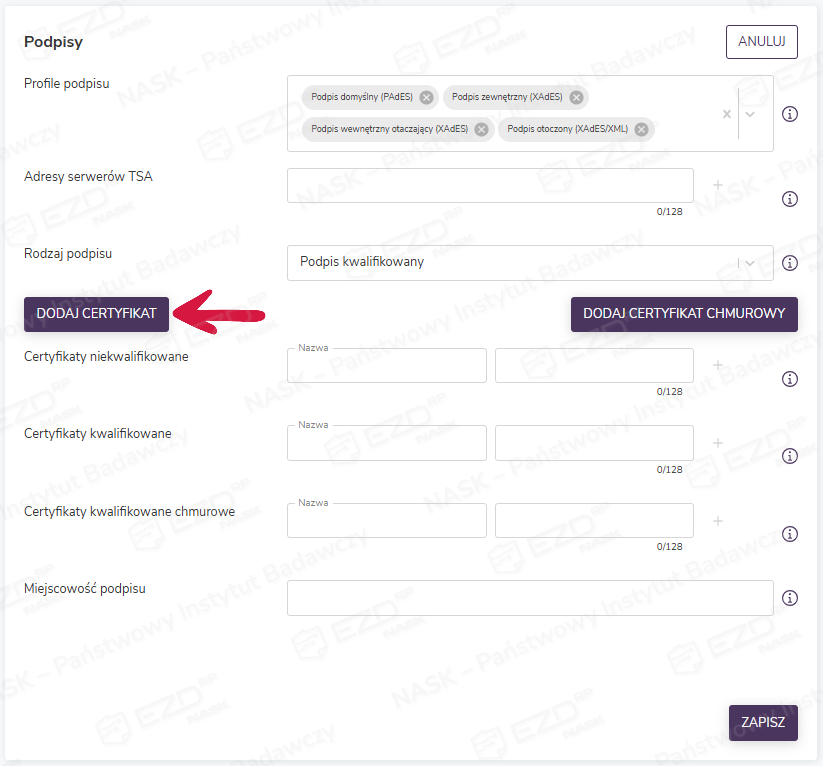The height and width of the screenshot is (766, 823).
Task: Expand the Profile podpisu dropdown
Action: pos(751,114)
